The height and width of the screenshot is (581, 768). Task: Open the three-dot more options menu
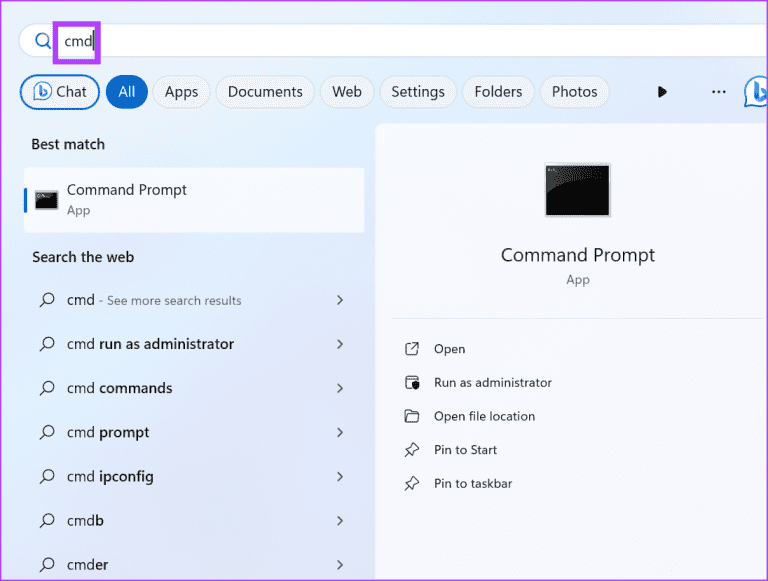coord(718,92)
